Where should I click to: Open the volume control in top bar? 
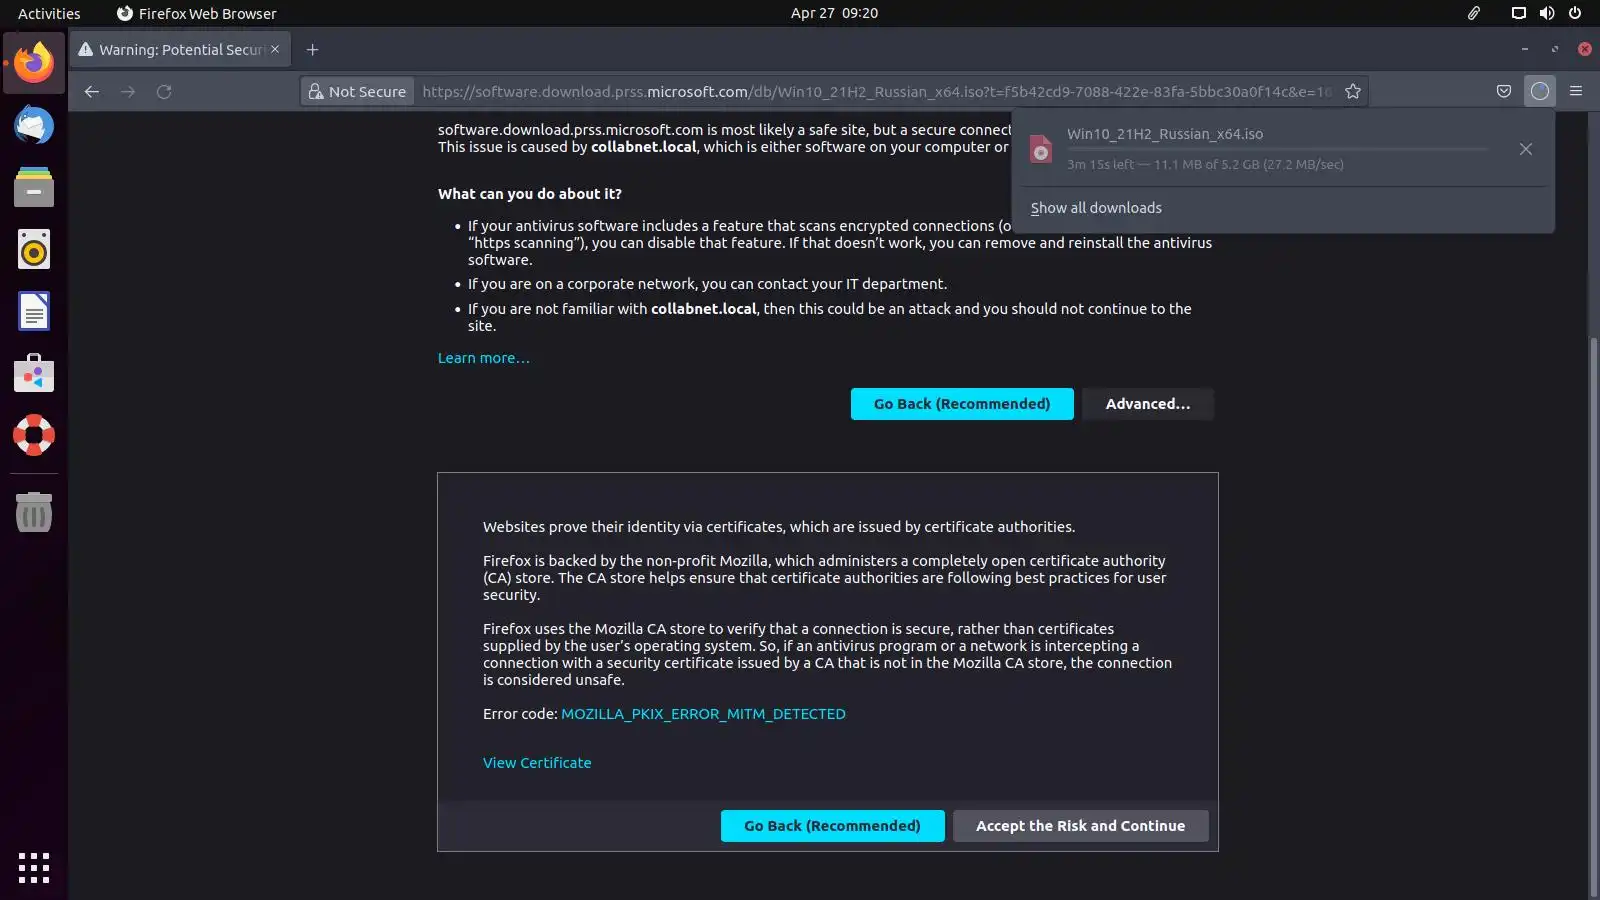click(x=1547, y=13)
